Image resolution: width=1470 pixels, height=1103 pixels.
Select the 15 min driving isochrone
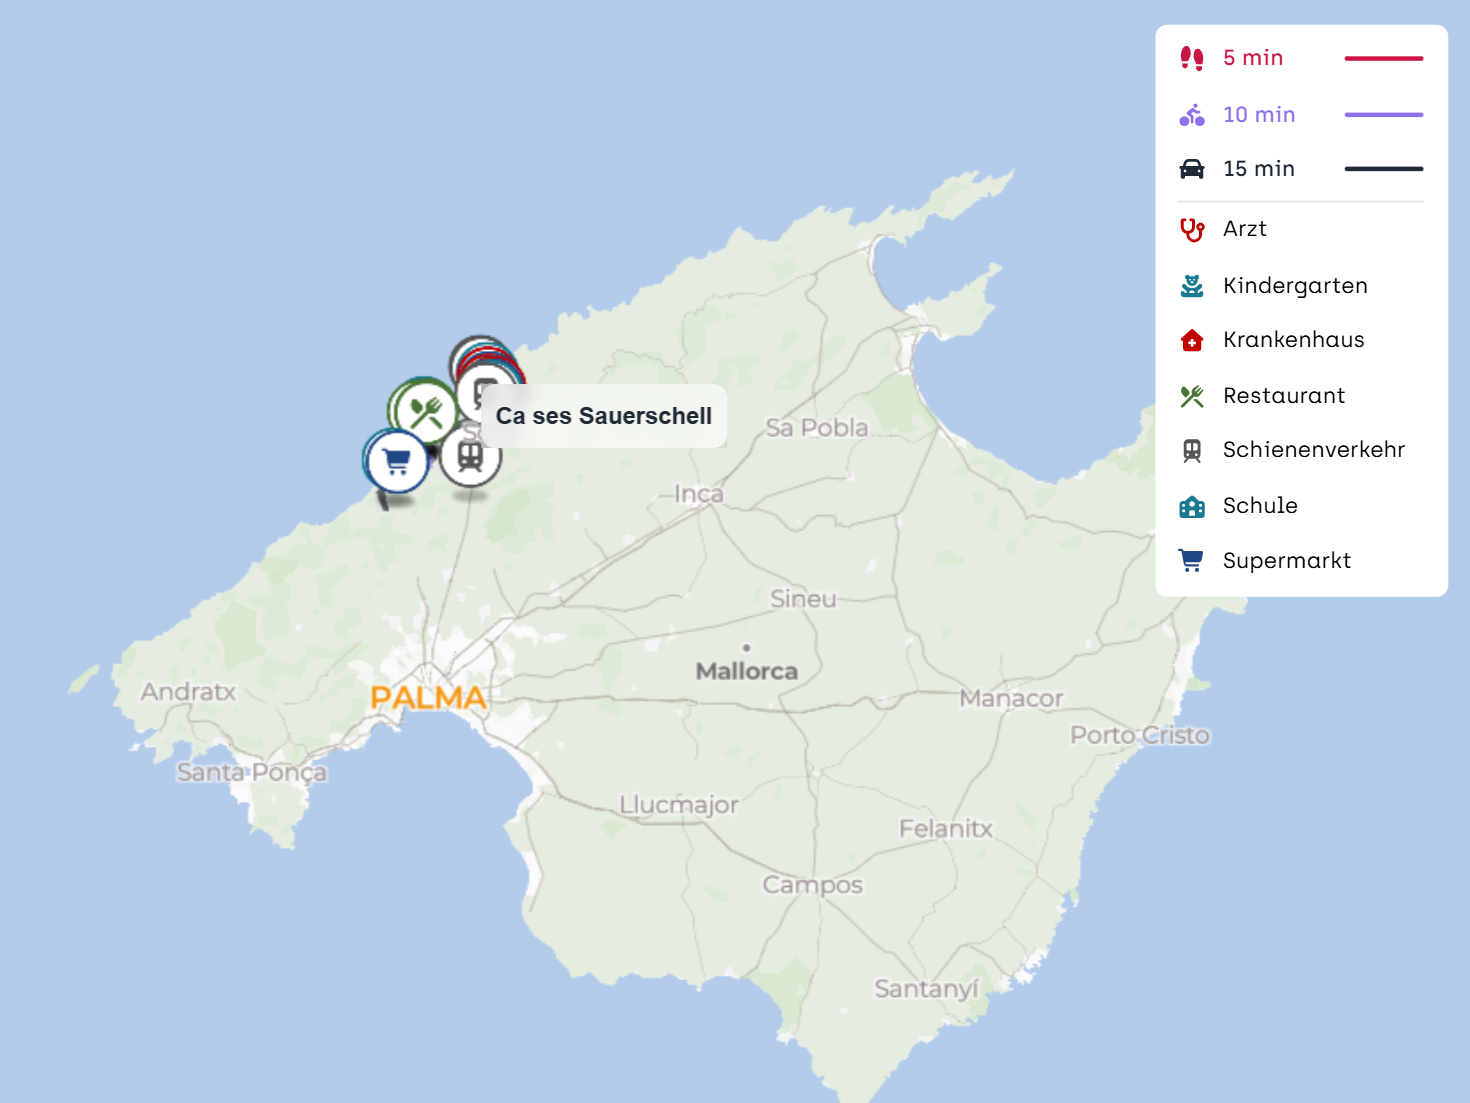[1259, 169]
